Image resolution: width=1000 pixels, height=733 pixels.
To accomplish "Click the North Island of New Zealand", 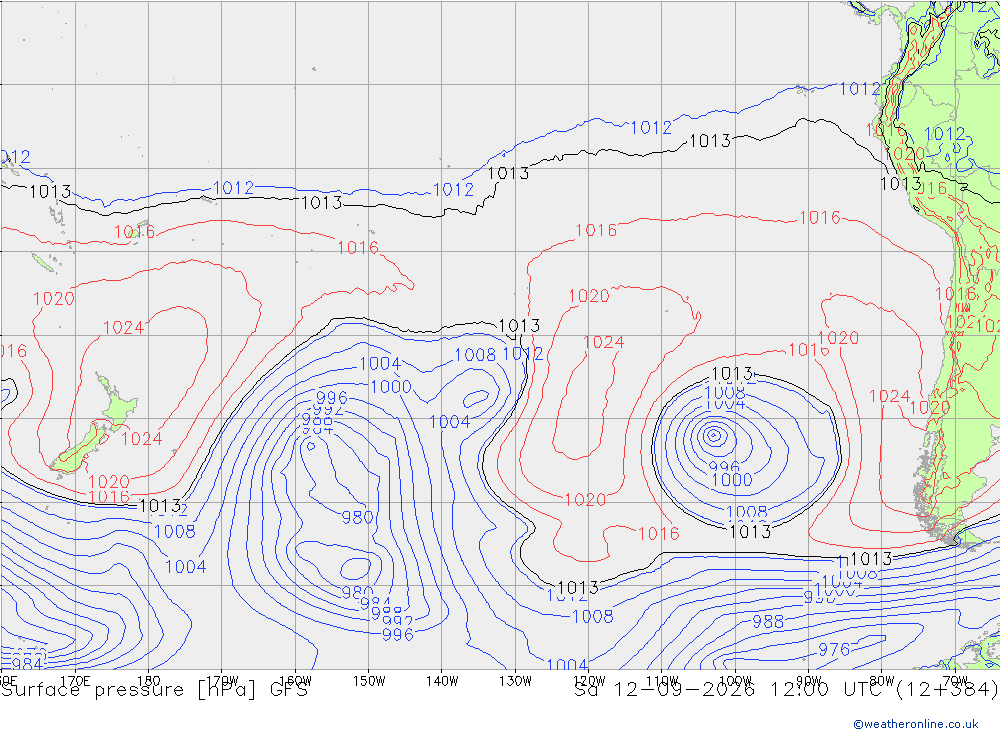I will tap(118, 403).
